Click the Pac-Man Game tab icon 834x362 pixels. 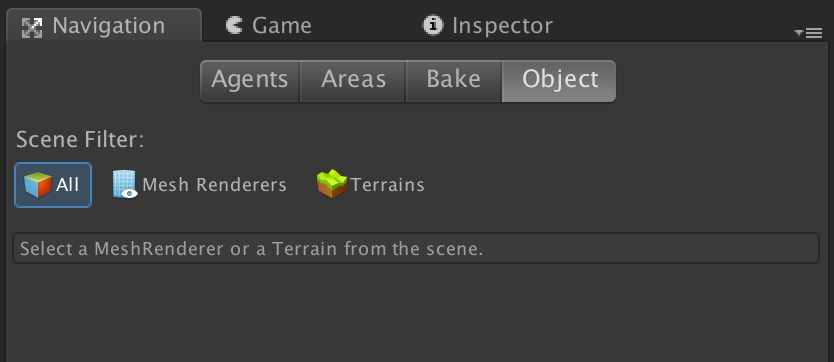[234, 25]
